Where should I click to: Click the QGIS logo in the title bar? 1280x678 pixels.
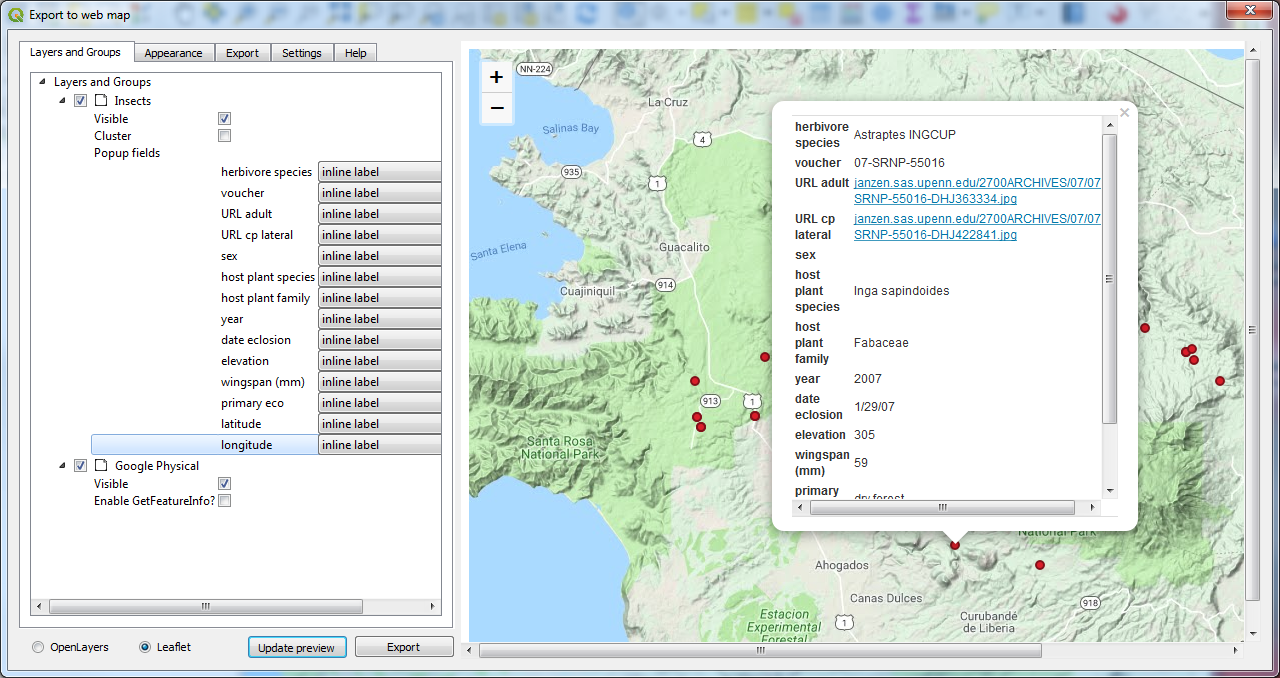[x=15, y=15]
